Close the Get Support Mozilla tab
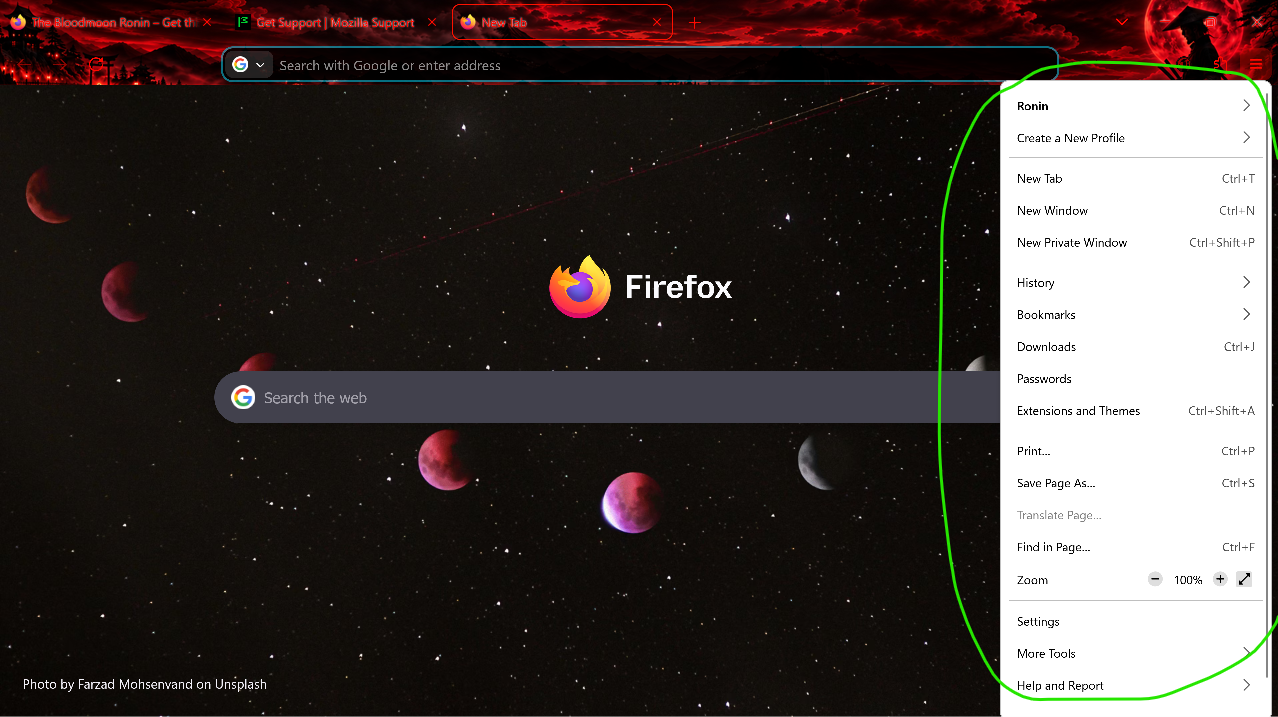Image resolution: width=1278 pixels, height=717 pixels. point(432,22)
